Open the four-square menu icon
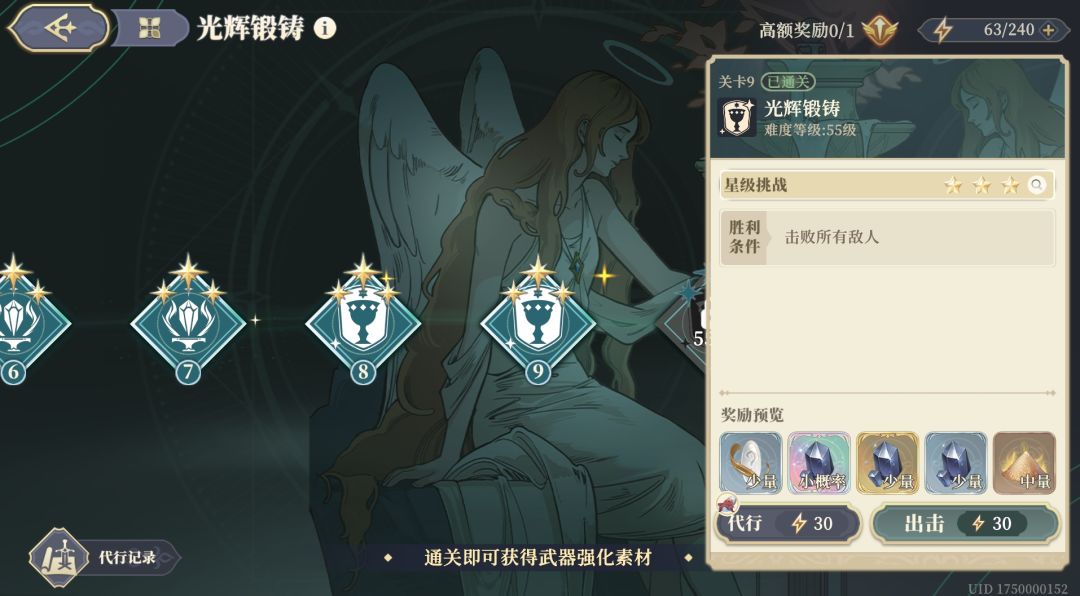 coord(149,28)
